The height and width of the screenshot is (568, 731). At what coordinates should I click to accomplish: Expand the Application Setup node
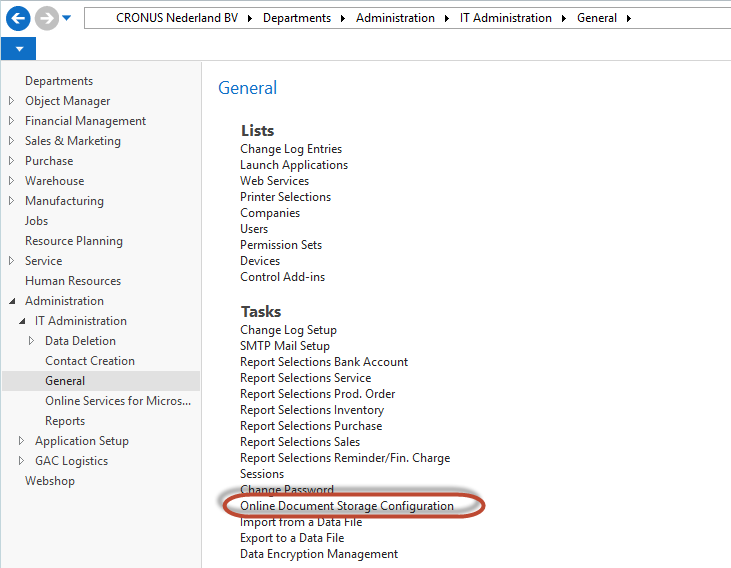coord(21,441)
